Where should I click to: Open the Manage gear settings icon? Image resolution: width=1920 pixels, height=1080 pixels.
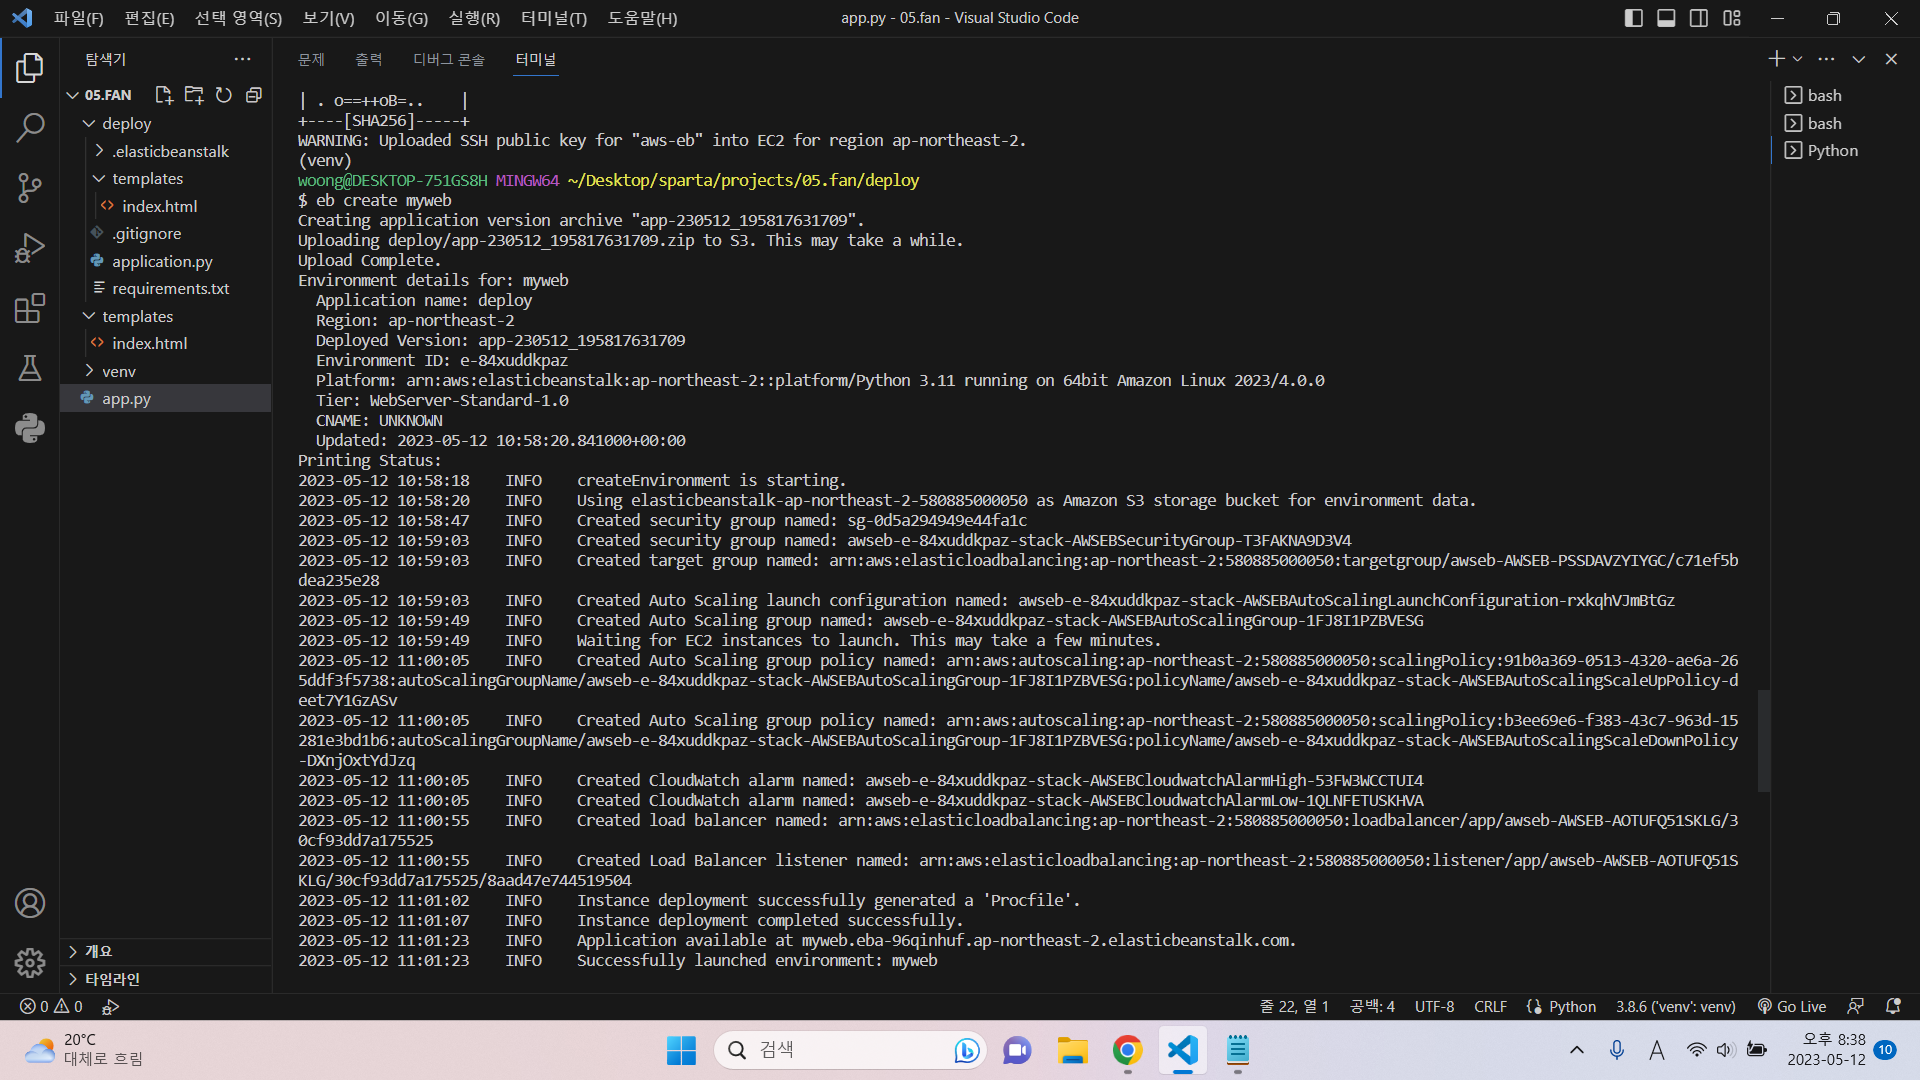(30, 963)
